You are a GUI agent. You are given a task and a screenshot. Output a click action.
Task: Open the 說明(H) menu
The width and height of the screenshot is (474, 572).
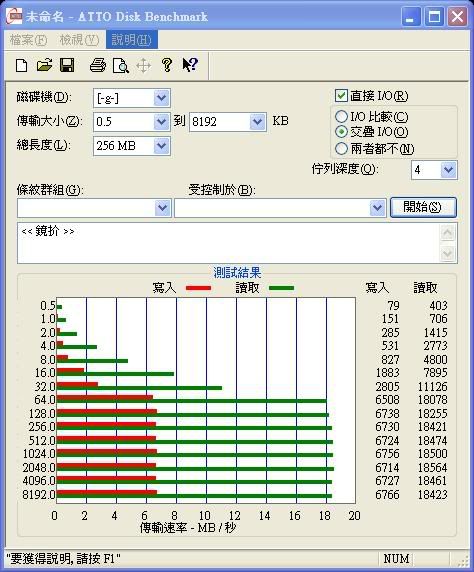[132, 39]
